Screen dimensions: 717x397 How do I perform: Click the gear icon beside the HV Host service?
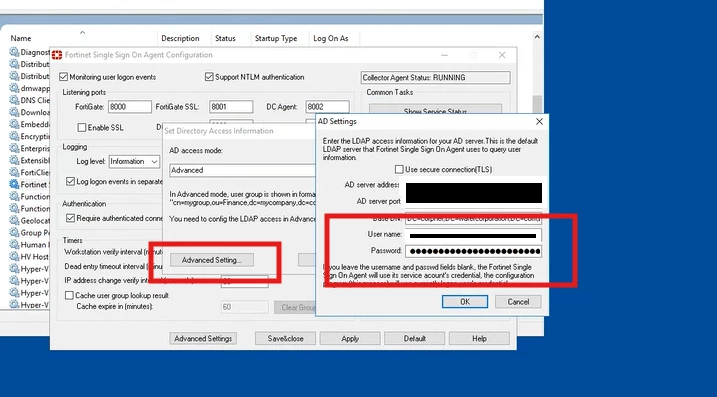(x=14, y=256)
